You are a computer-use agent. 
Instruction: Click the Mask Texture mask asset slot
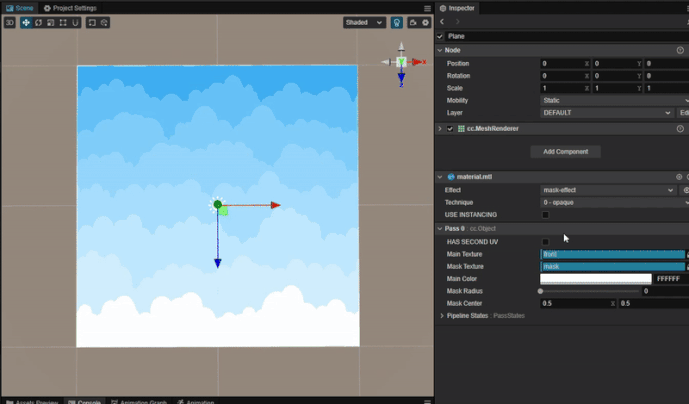pos(613,266)
